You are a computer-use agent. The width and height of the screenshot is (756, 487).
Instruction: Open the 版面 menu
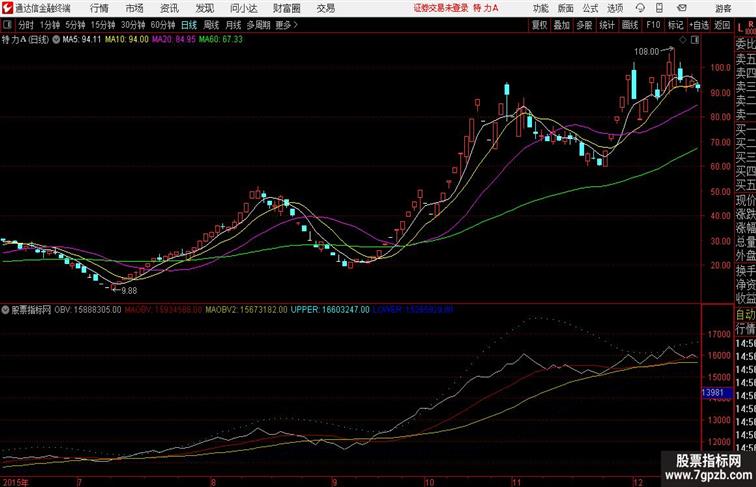coord(566,8)
